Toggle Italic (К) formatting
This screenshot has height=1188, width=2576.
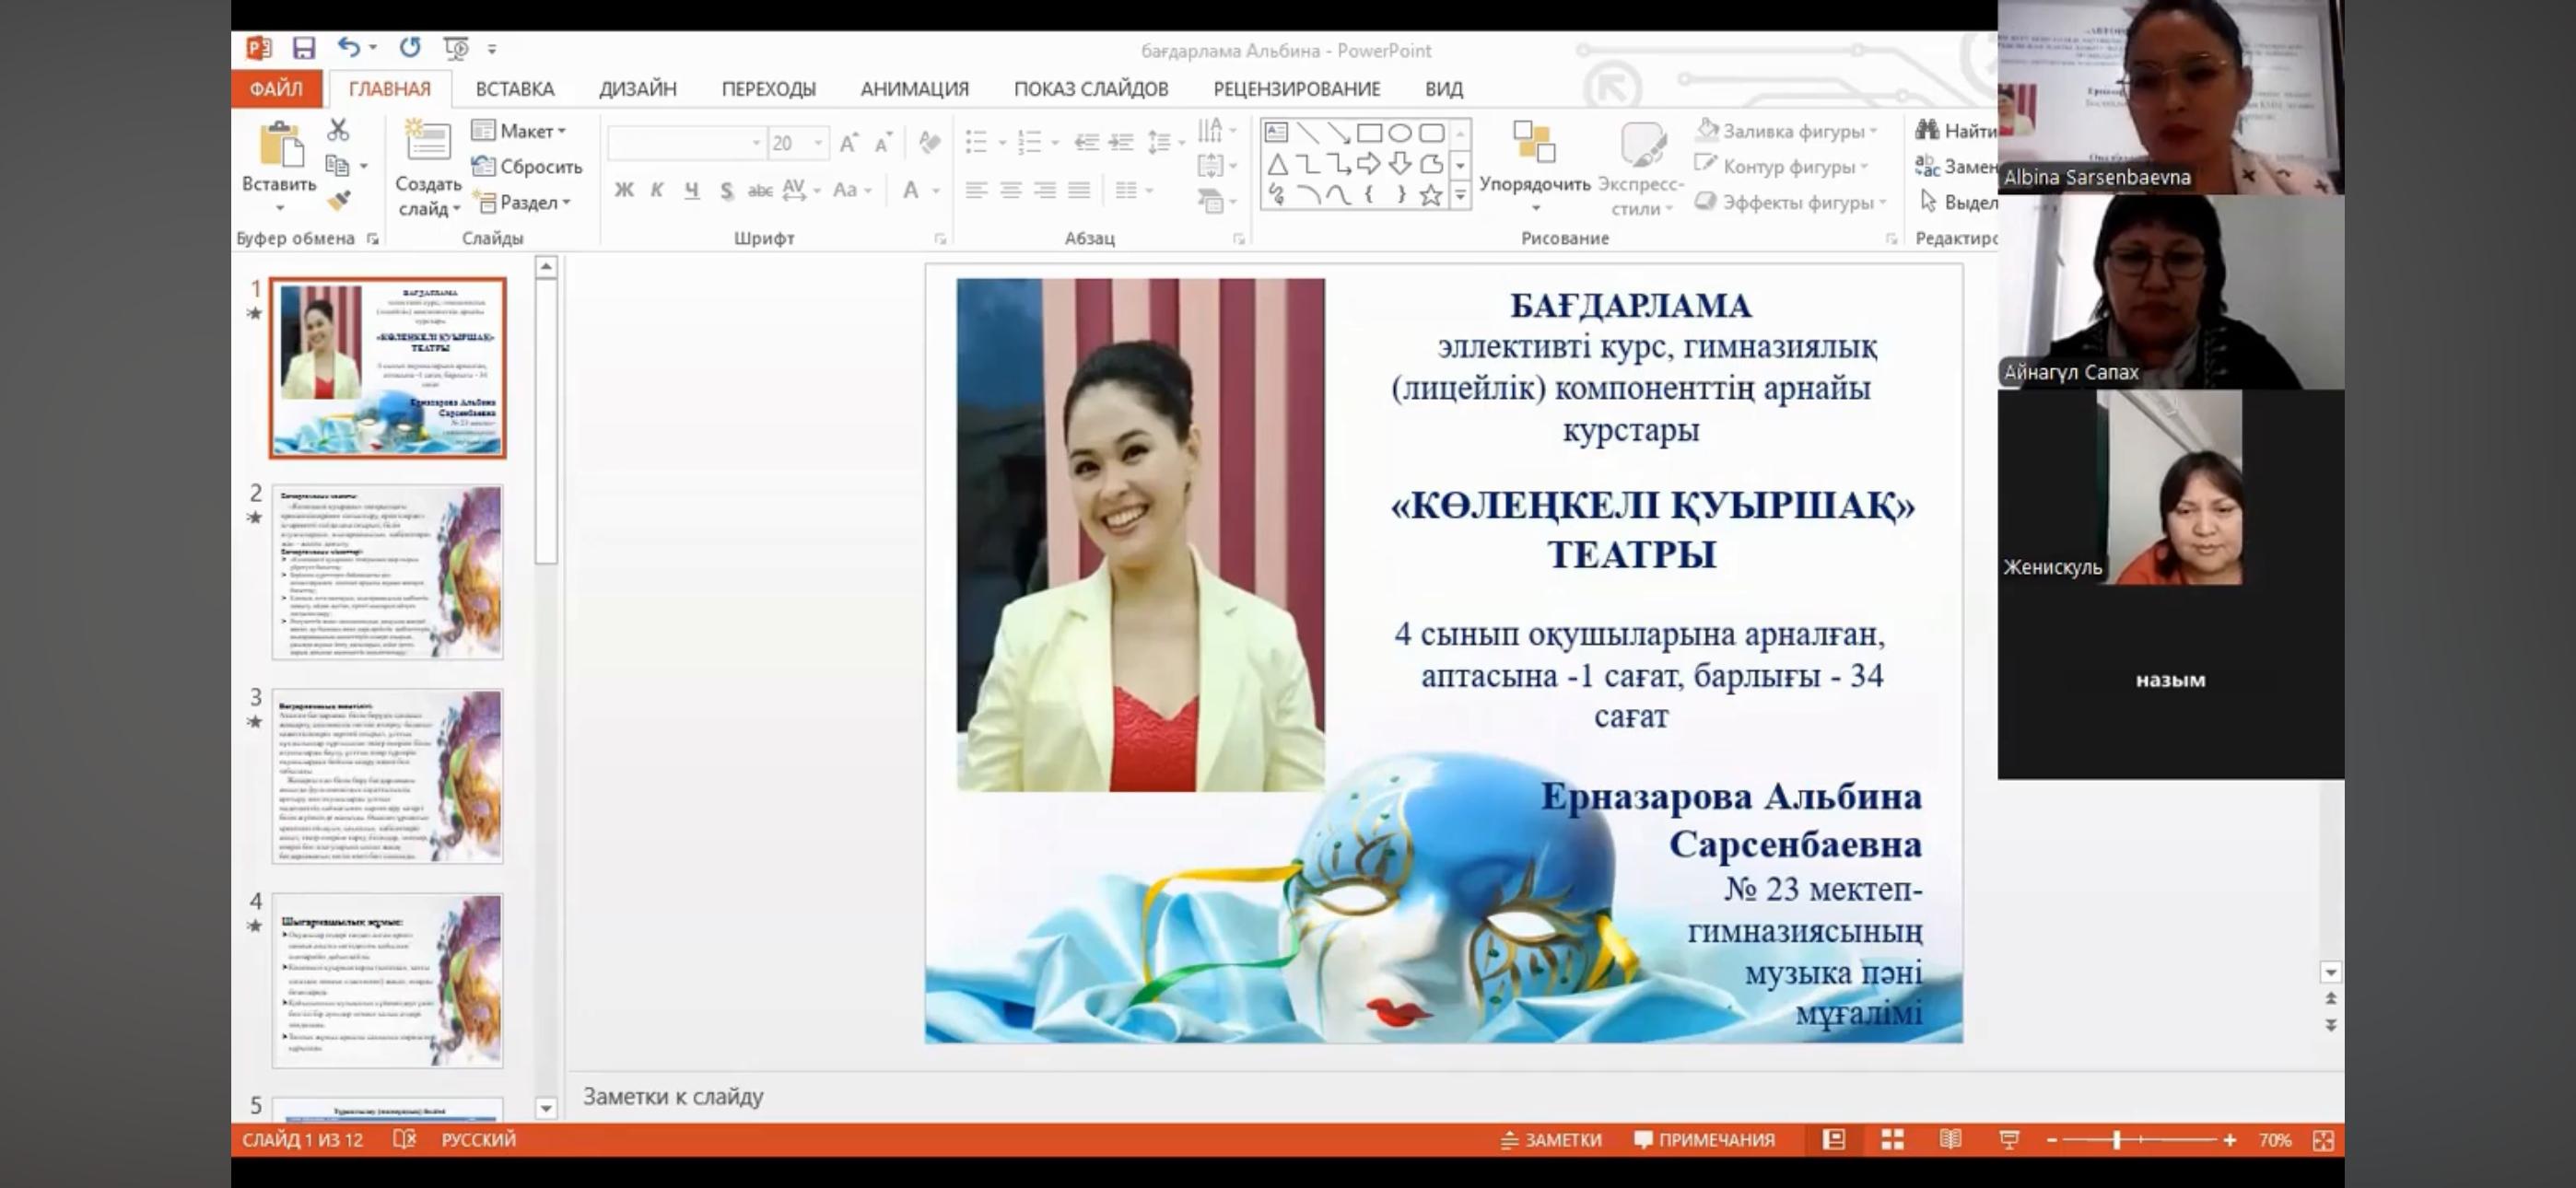coord(657,190)
